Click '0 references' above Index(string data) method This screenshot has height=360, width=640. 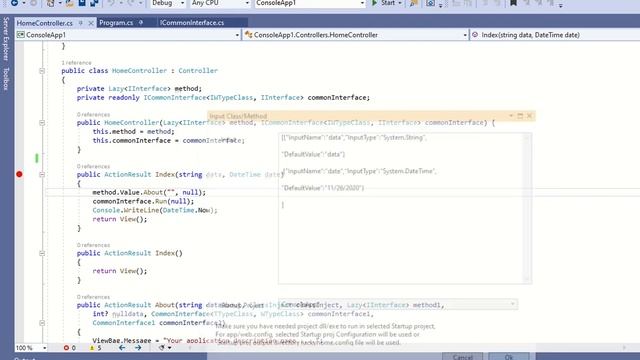(x=93, y=167)
